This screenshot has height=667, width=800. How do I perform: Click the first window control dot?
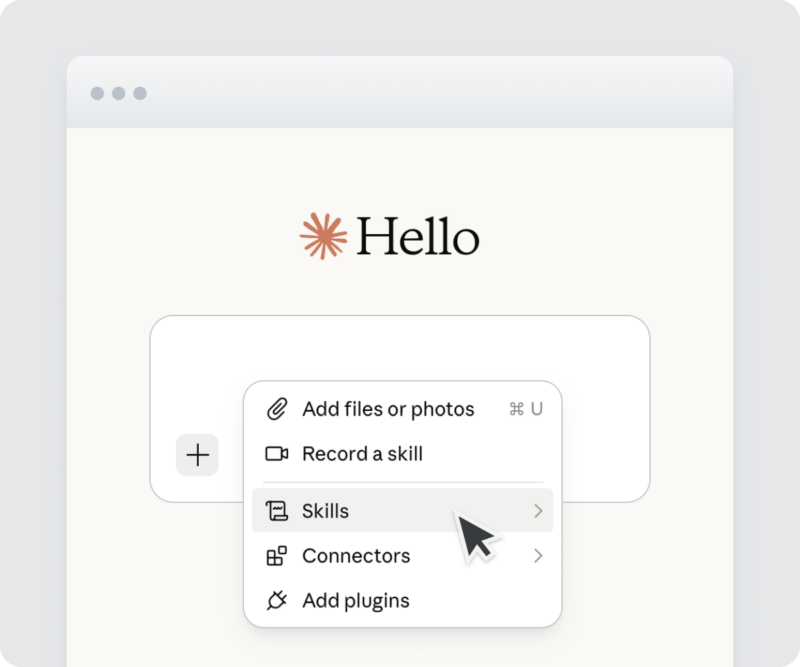pyautogui.click(x=97, y=93)
